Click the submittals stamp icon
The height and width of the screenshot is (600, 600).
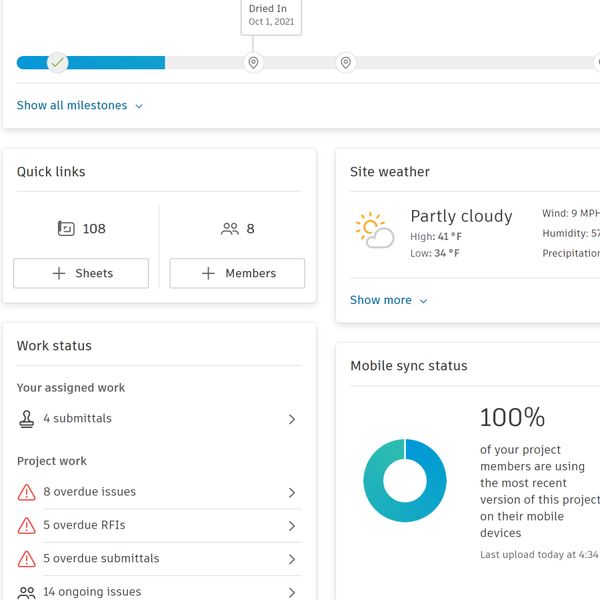pyautogui.click(x=27, y=419)
